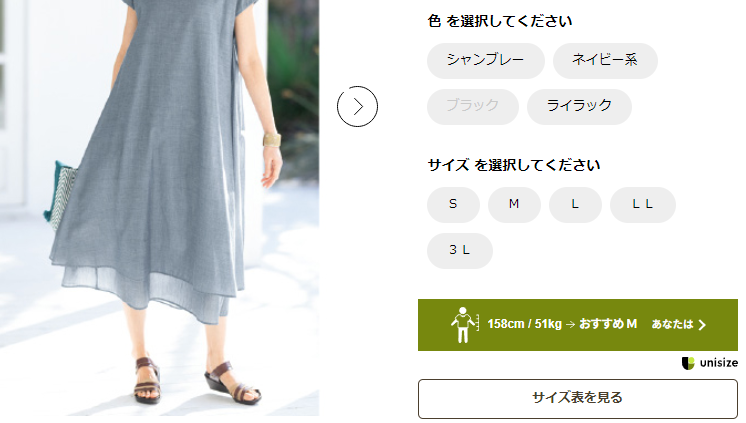Choose the ネイビー系 color option
The image size is (746, 423).
605,60
